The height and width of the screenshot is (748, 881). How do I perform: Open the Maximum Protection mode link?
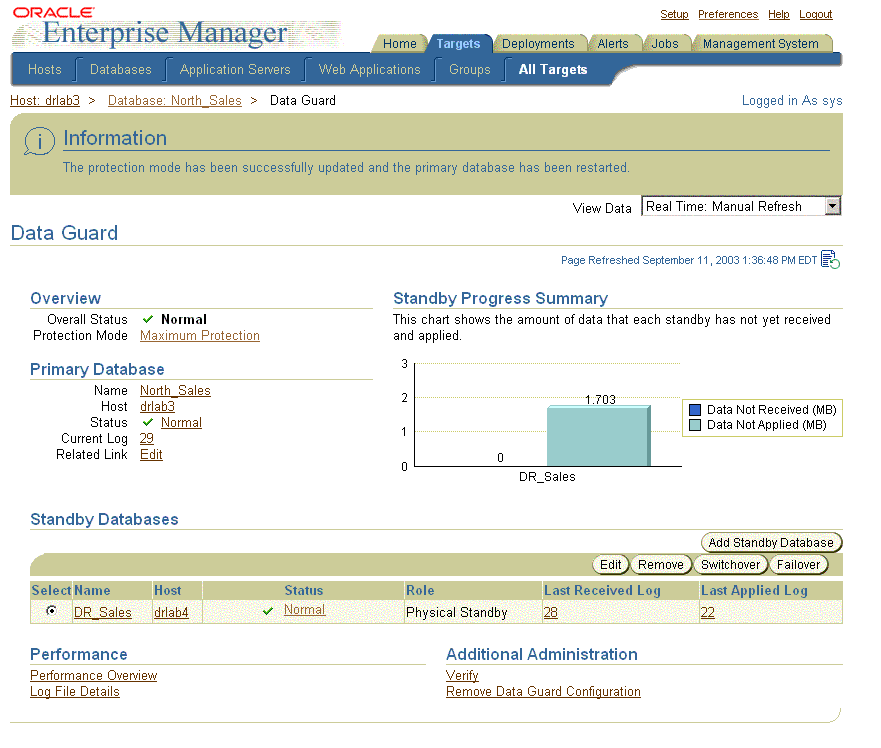point(199,335)
